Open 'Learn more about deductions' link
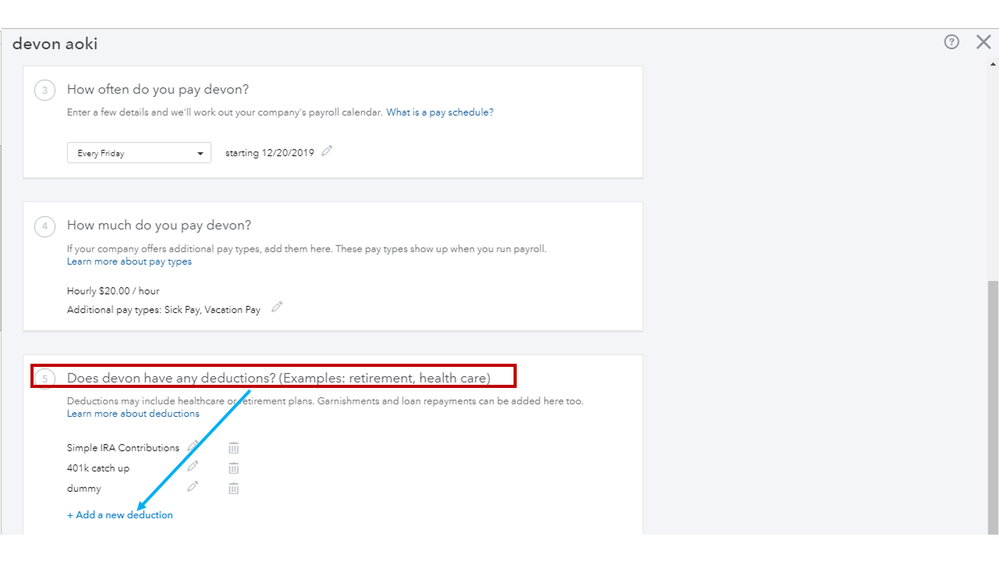 (133, 414)
